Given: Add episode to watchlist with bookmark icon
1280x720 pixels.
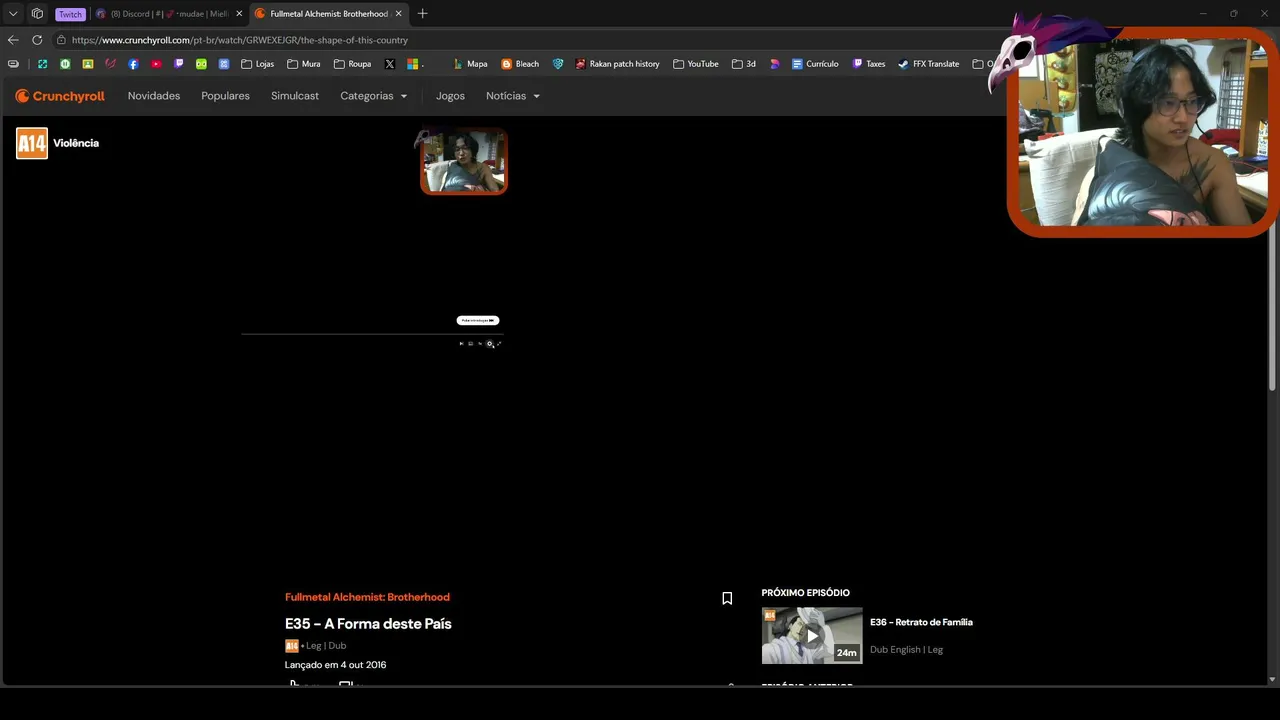Looking at the screenshot, I should pyautogui.click(x=727, y=598).
